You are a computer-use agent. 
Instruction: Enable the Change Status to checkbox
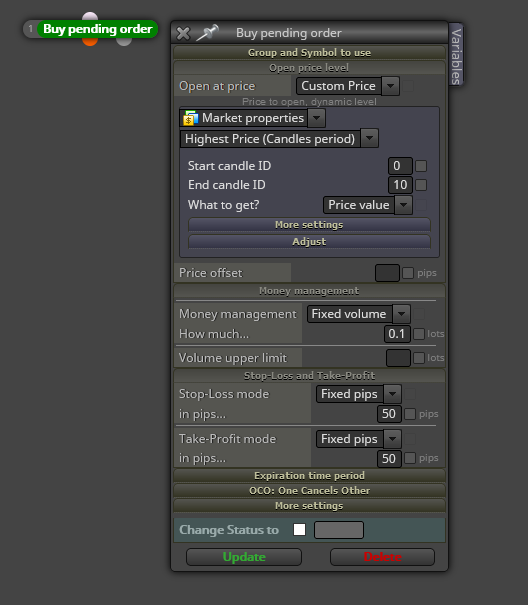click(x=300, y=529)
